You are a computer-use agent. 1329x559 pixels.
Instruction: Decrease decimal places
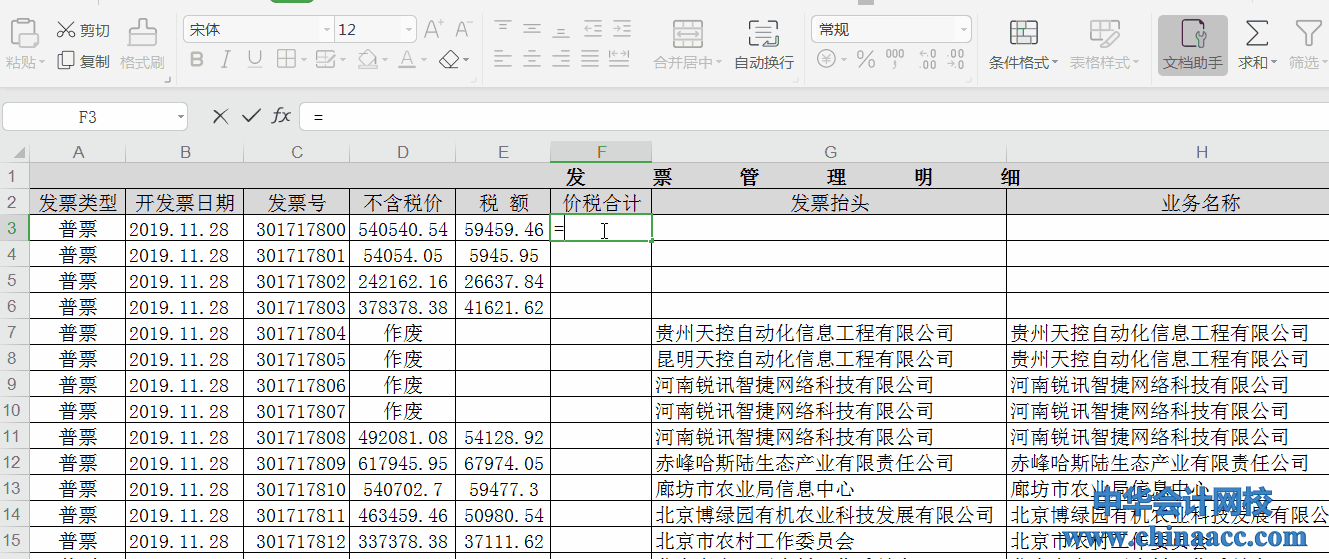pyautogui.click(x=958, y=60)
